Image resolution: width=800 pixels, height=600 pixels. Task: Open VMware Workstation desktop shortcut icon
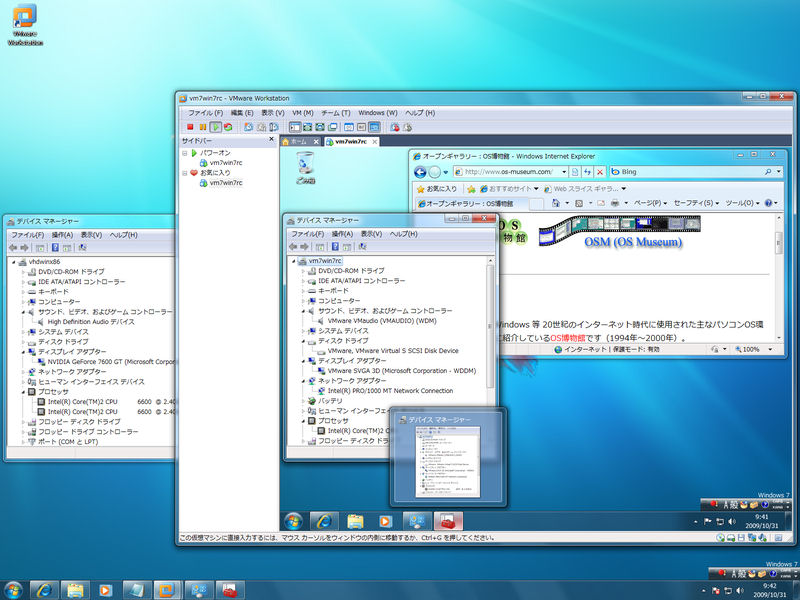(25, 25)
